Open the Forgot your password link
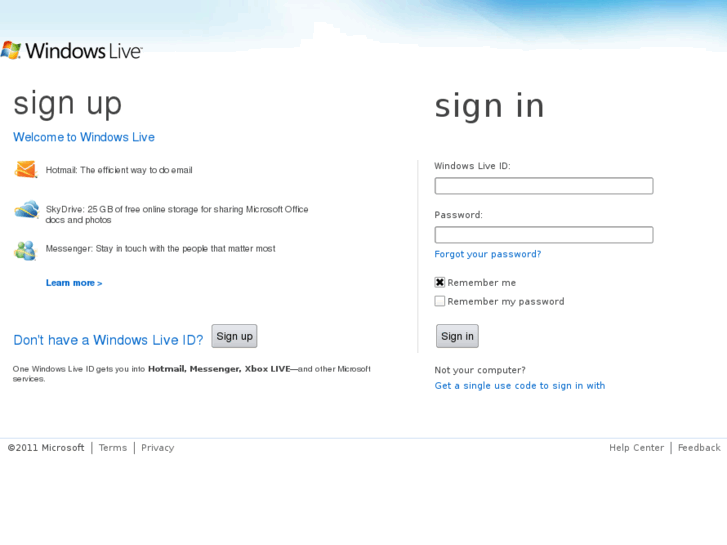 click(488, 254)
